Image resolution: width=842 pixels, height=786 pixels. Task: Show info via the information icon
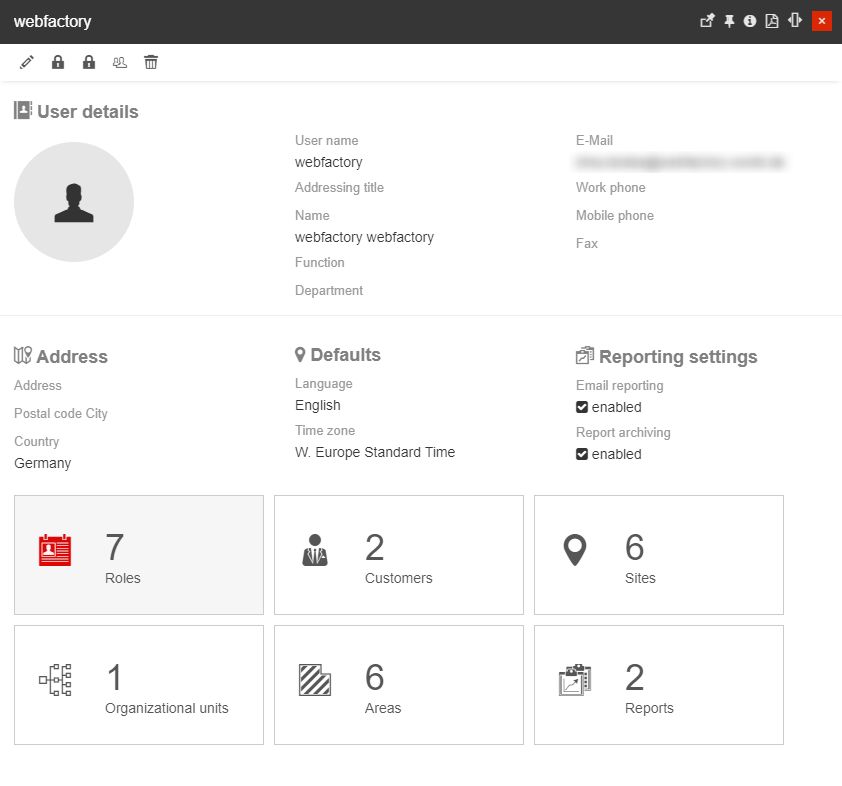[x=750, y=21]
